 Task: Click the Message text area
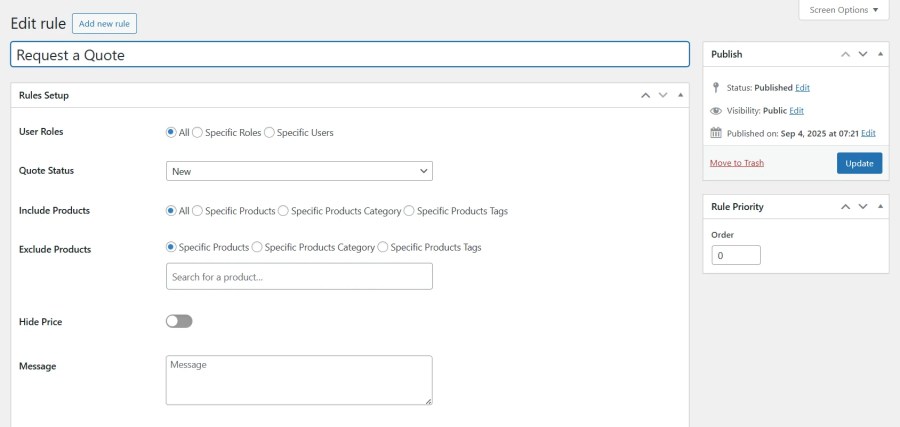click(299, 380)
